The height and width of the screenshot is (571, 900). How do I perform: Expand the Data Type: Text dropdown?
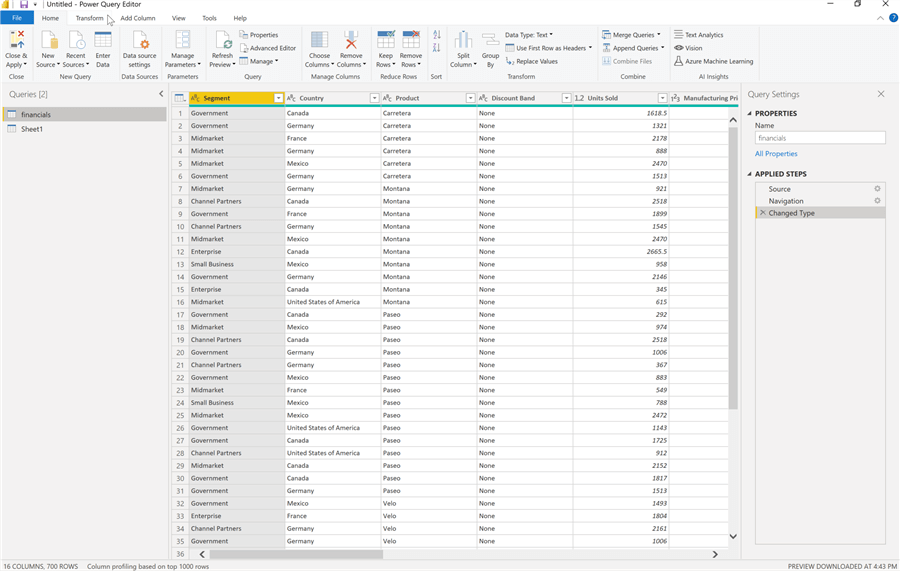[530, 35]
